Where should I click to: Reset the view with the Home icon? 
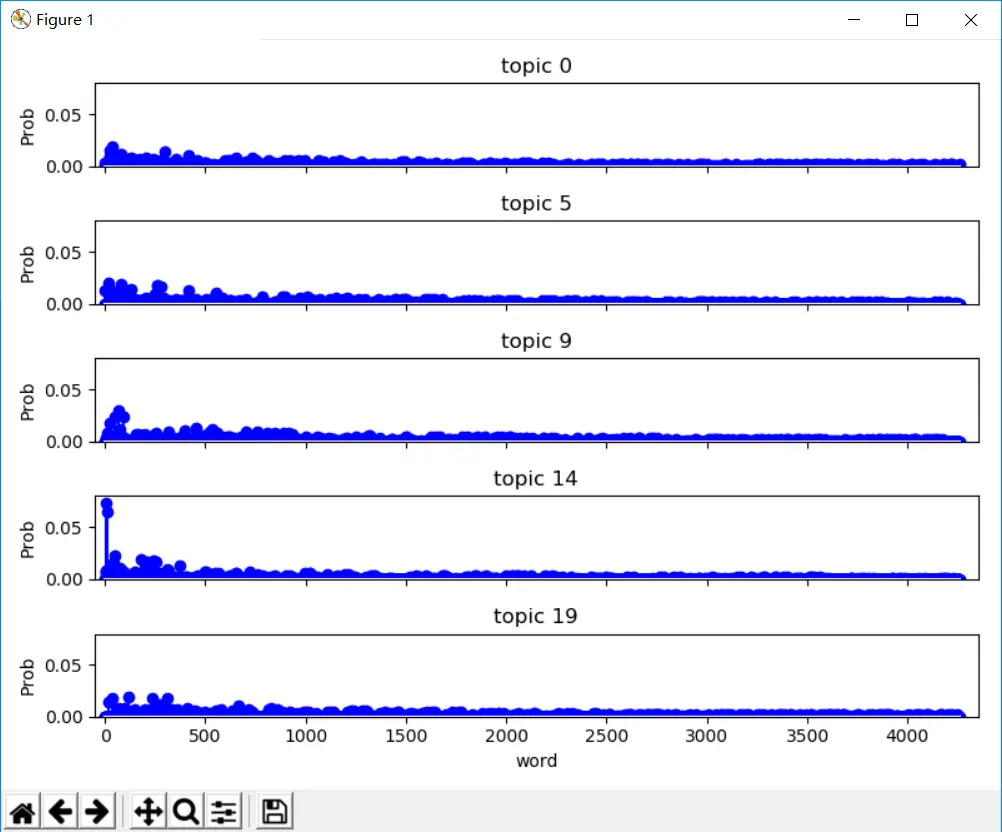pos(22,812)
